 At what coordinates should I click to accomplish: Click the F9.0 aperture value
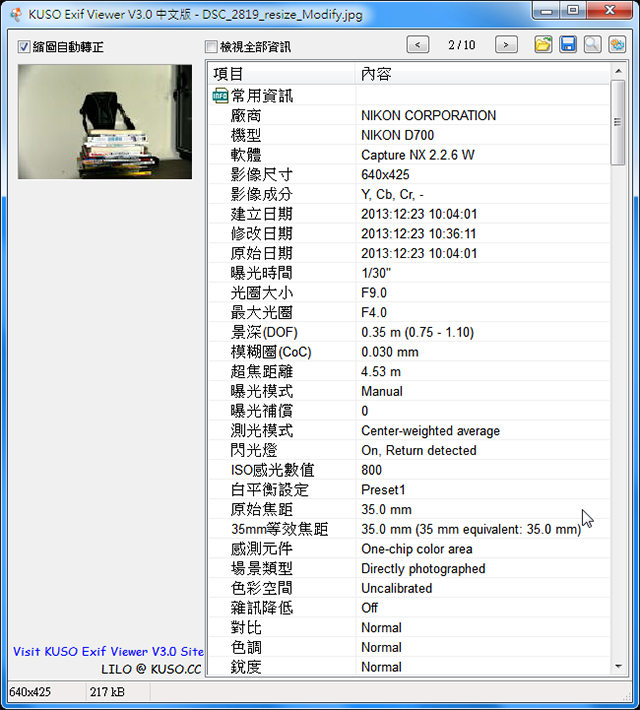pos(374,293)
